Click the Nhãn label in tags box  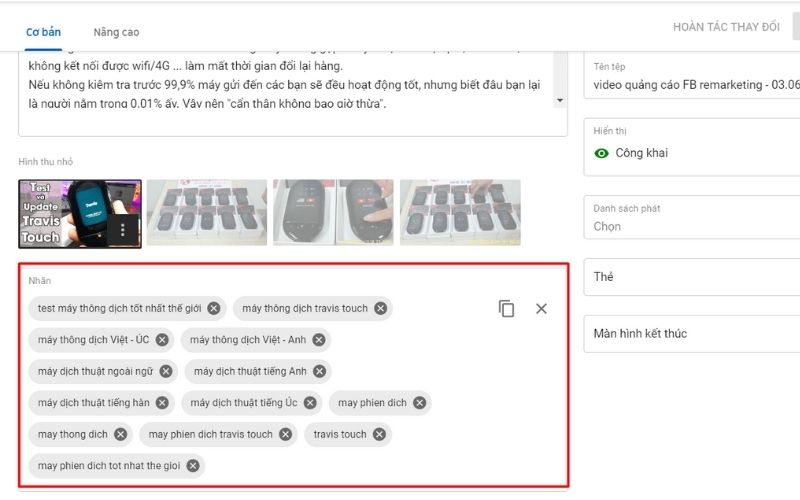[x=39, y=281]
